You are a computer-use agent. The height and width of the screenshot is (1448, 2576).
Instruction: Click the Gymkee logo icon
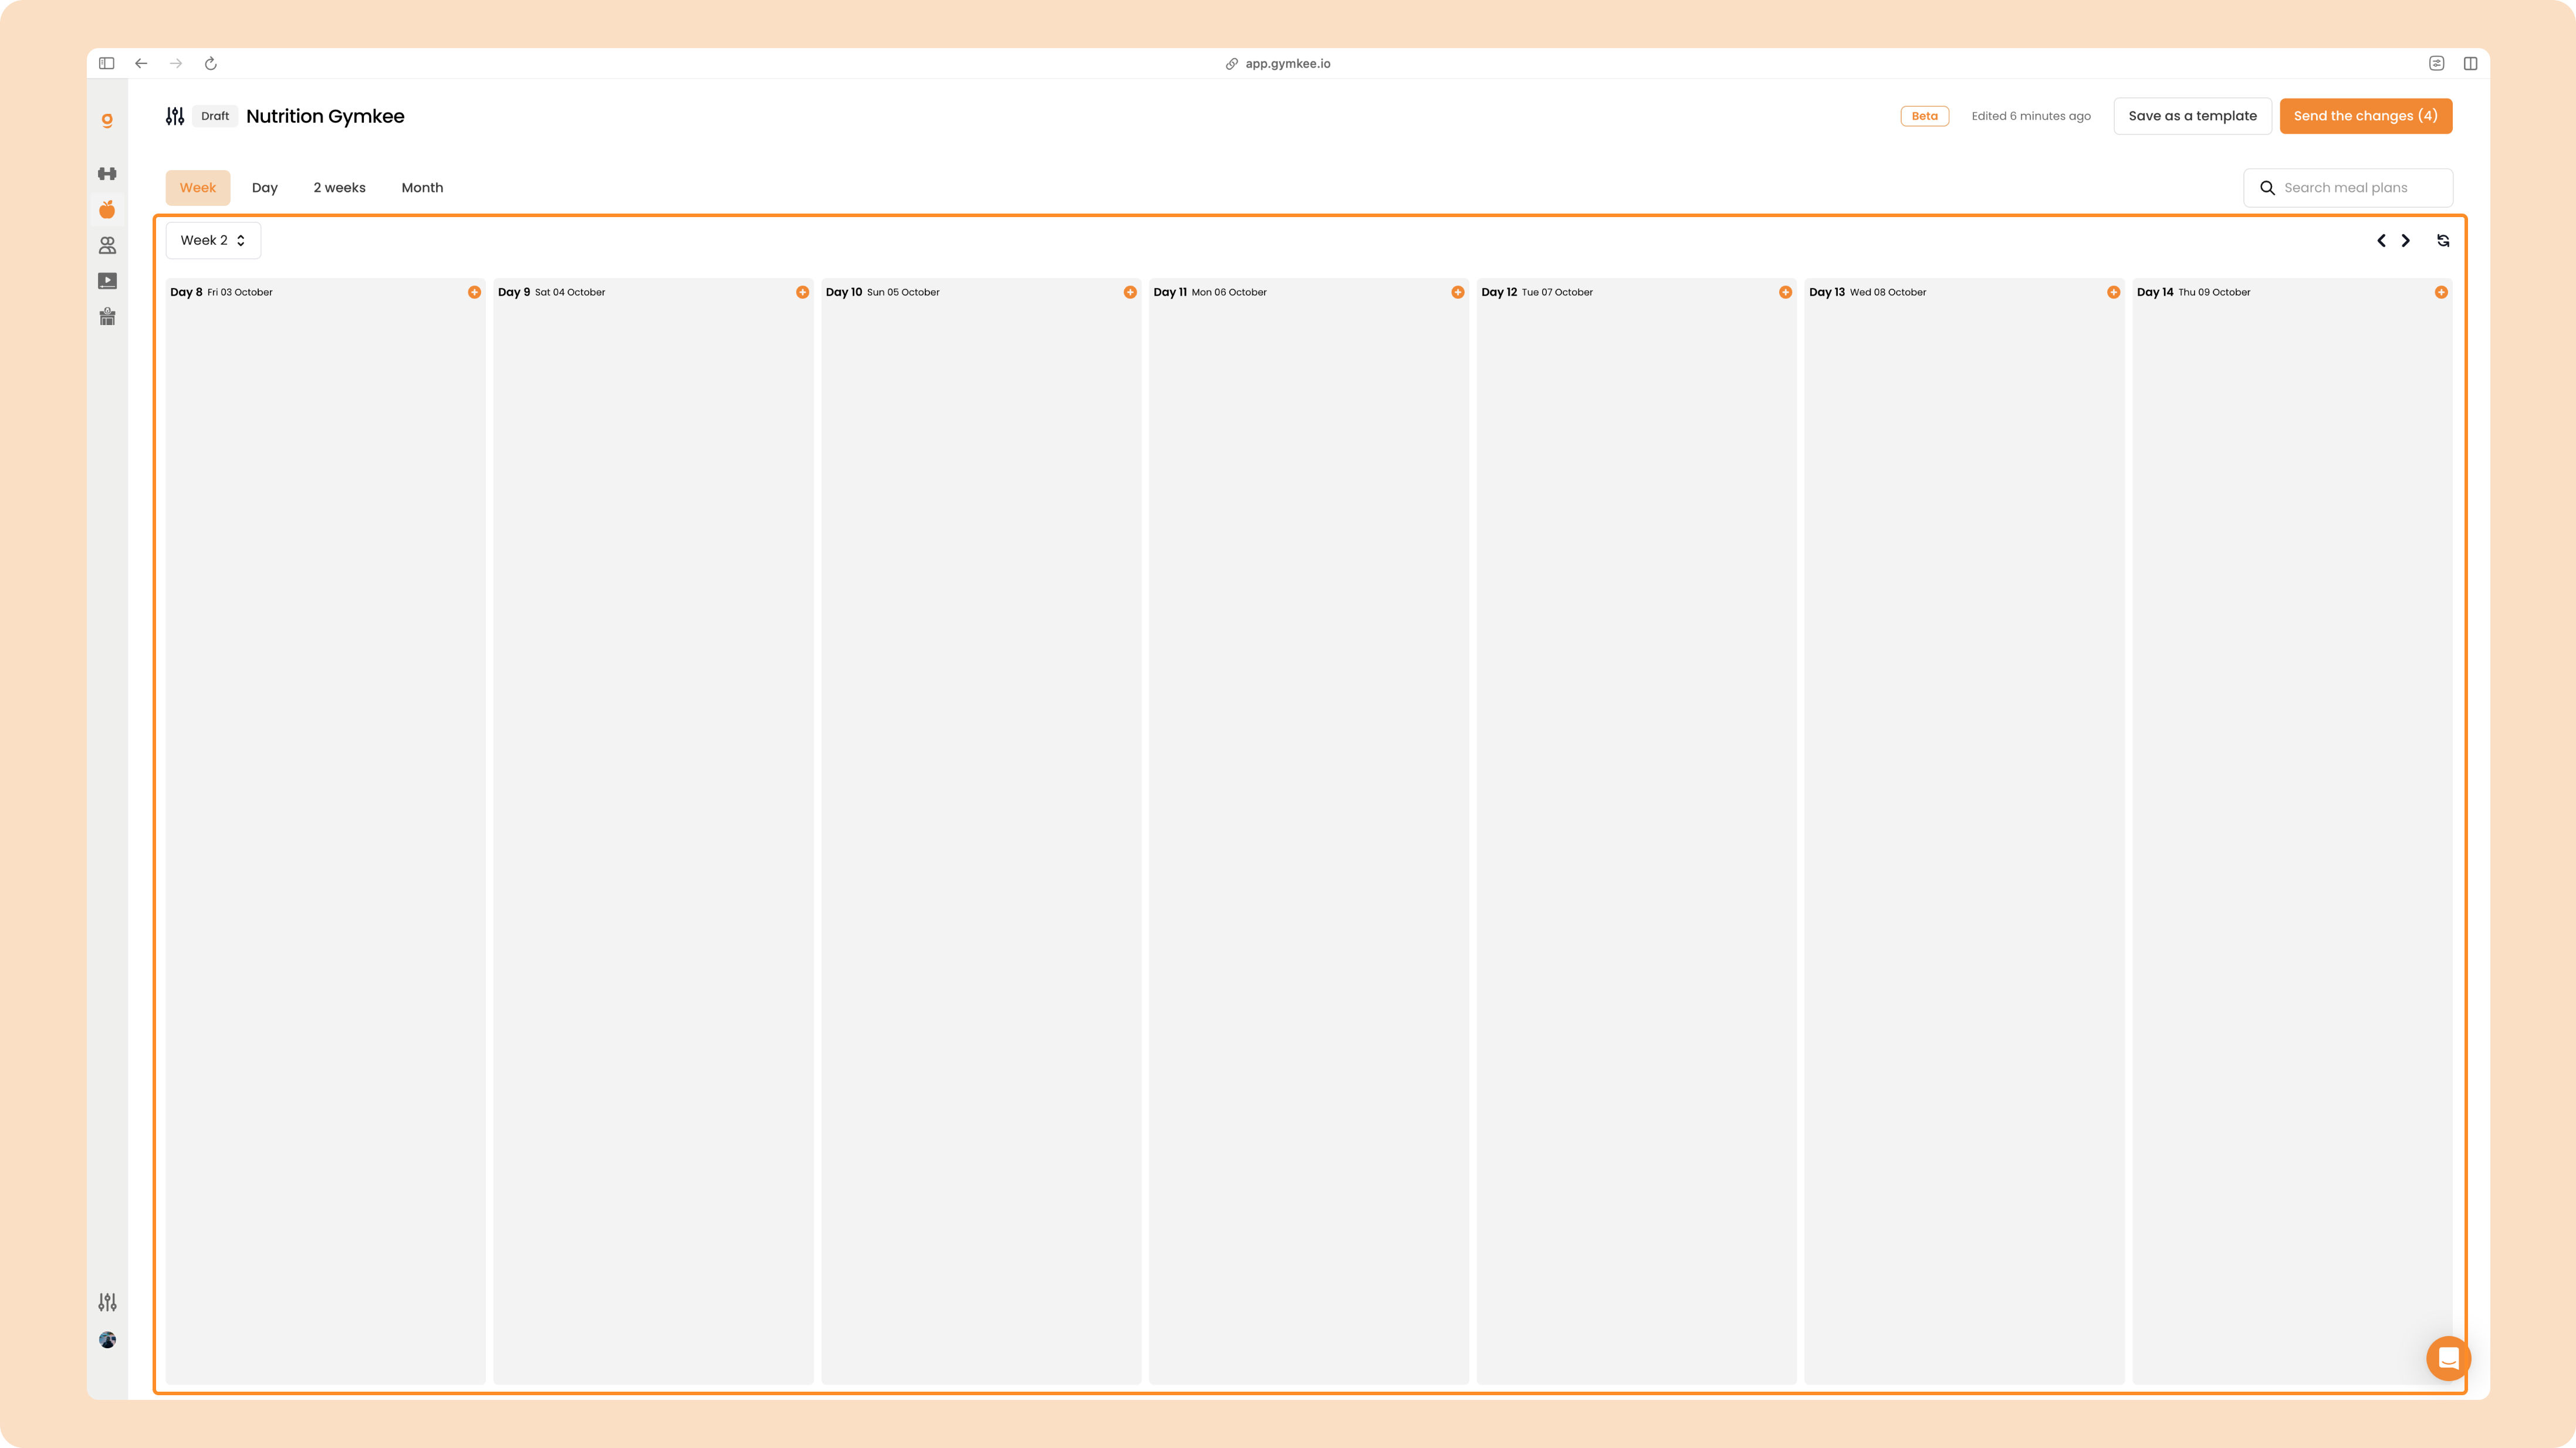tap(107, 121)
